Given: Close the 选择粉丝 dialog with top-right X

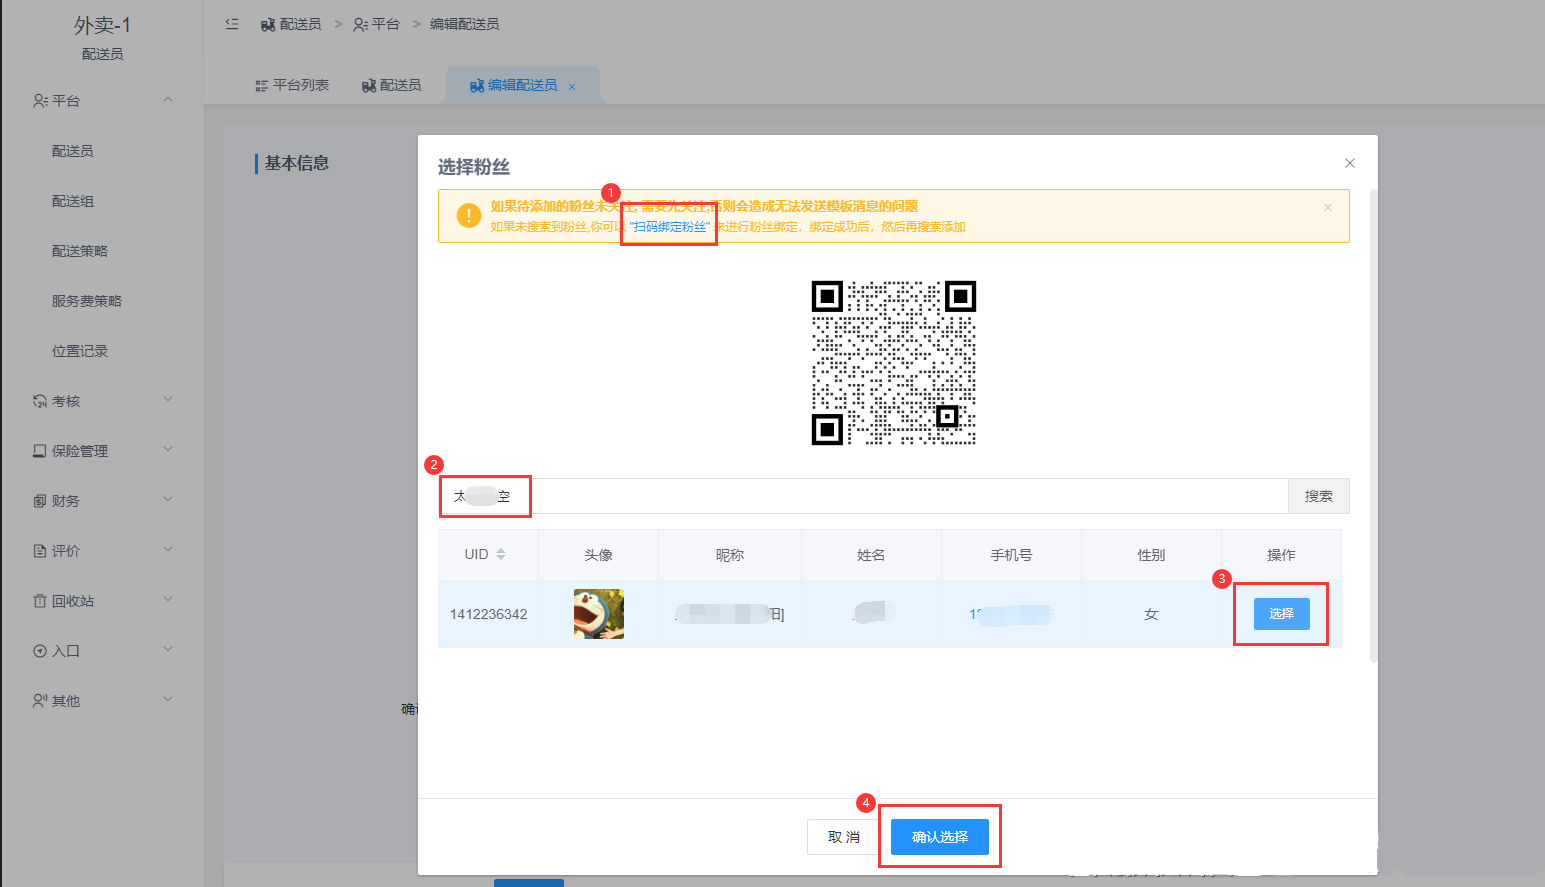Looking at the screenshot, I should [x=1350, y=163].
